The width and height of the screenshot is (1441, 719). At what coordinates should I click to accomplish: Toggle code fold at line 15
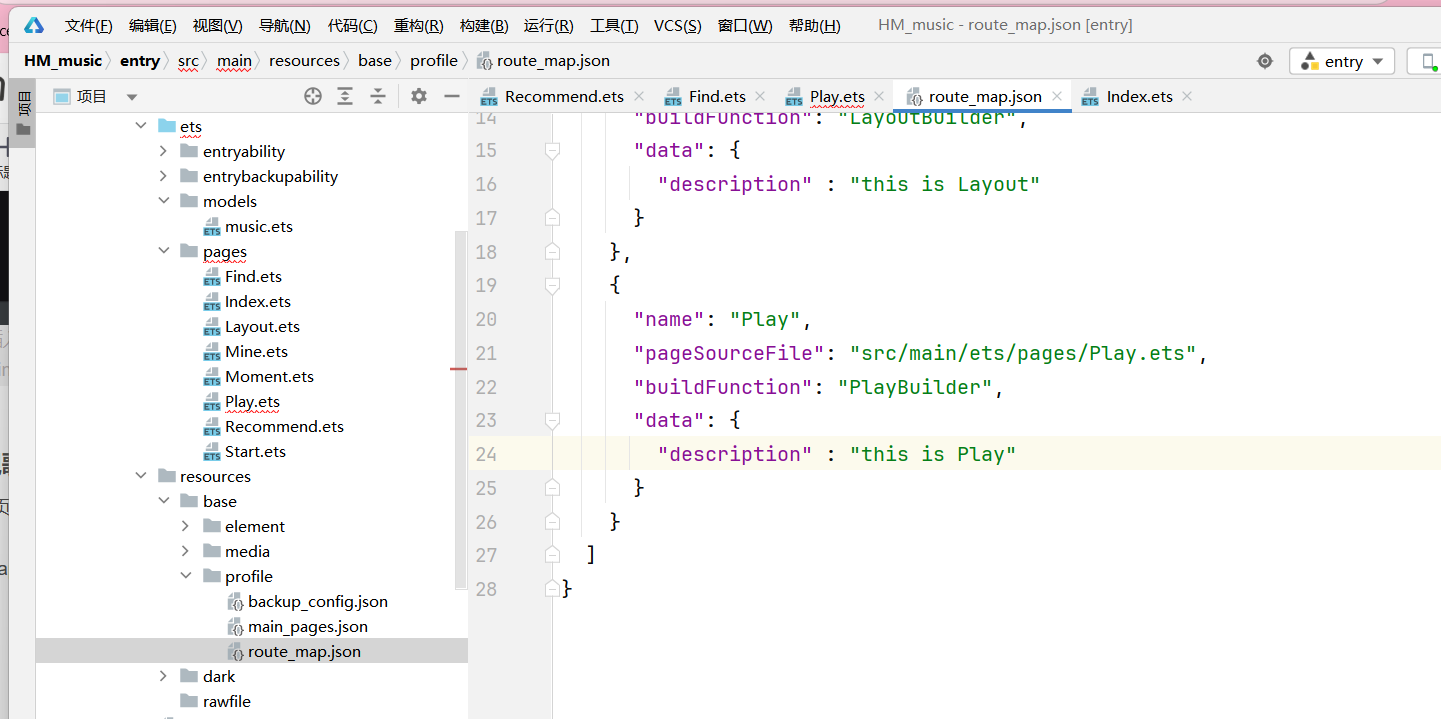pos(552,150)
